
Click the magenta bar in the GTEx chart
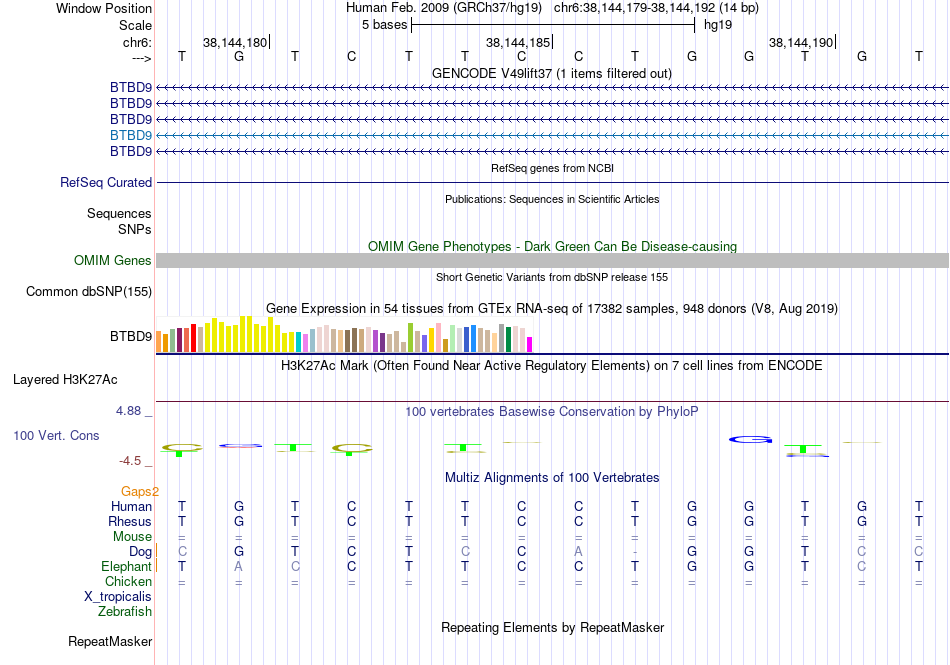[x=530, y=345]
